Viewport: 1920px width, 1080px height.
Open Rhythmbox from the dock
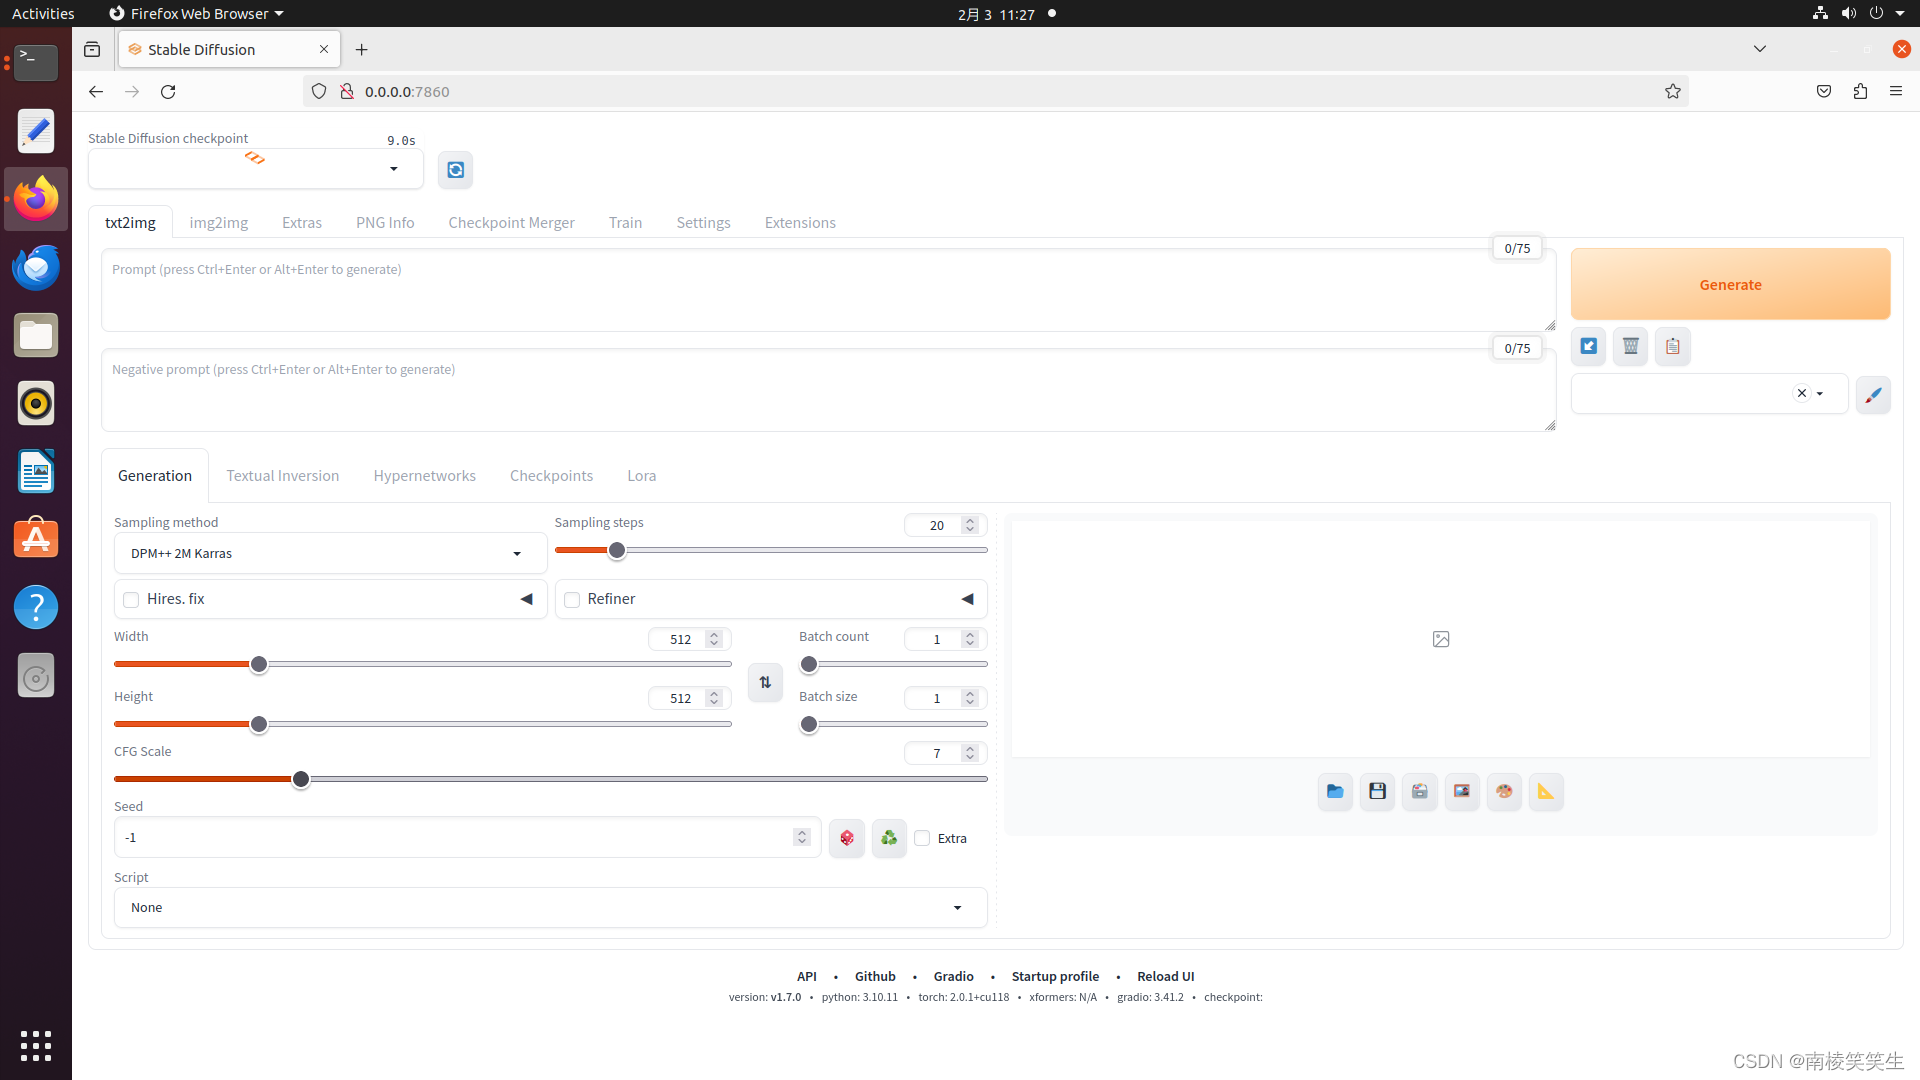tap(36, 403)
